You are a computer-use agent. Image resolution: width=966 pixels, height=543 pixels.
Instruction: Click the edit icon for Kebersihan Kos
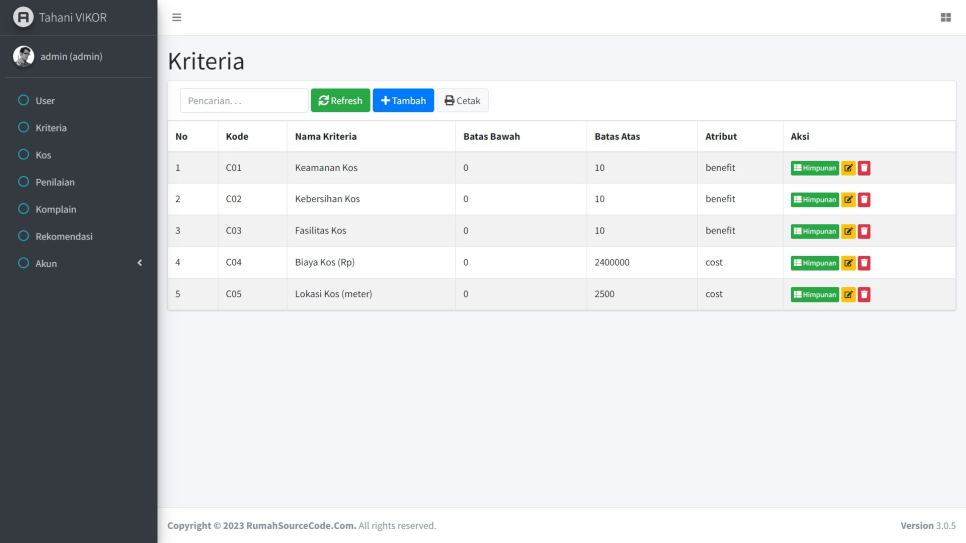(848, 199)
